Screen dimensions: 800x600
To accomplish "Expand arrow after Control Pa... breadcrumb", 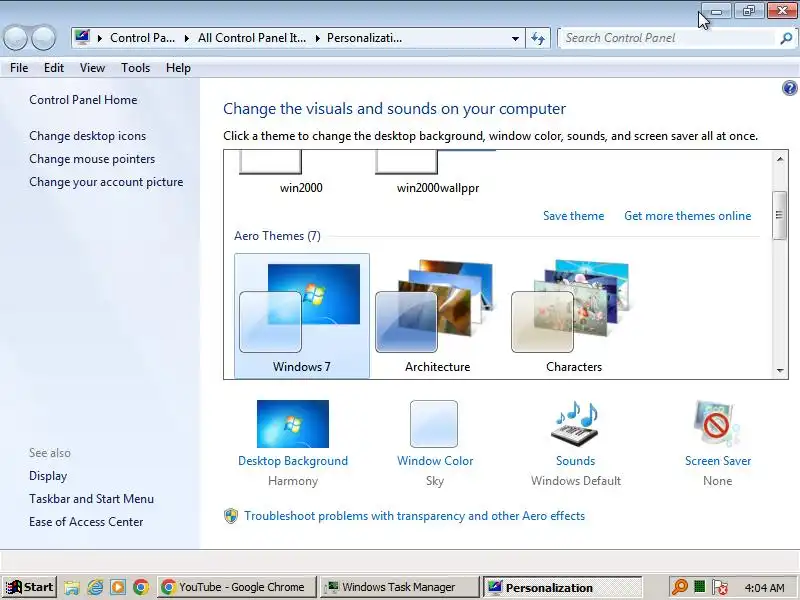I will [x=187, y=38].
